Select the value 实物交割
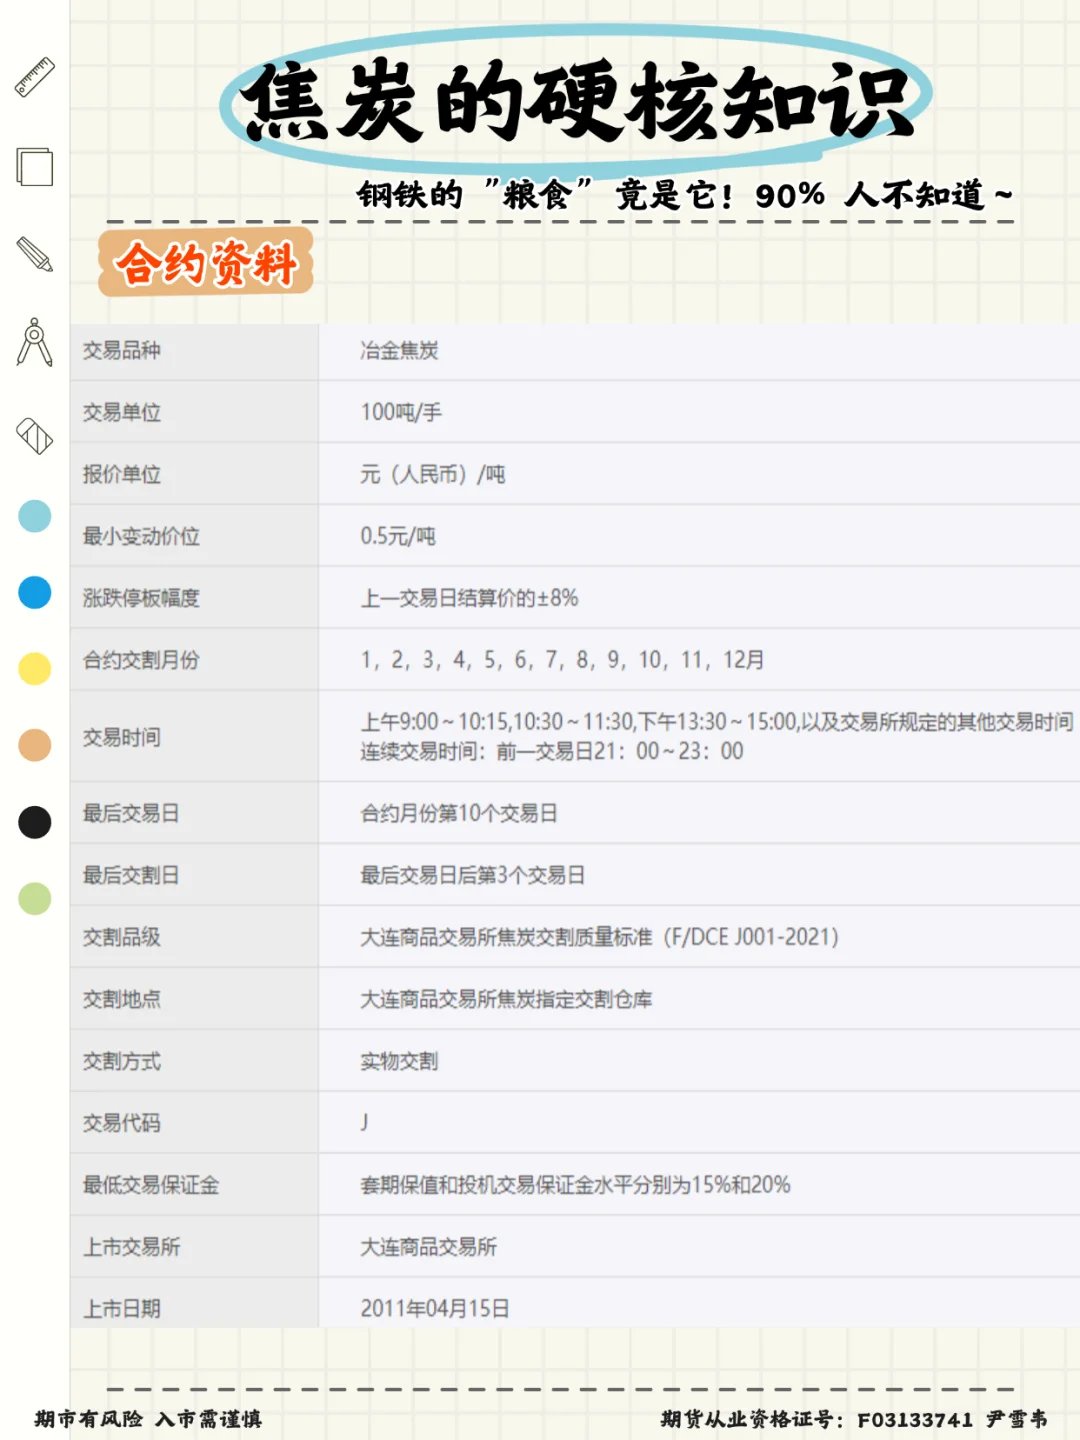 pos(399,1061)
